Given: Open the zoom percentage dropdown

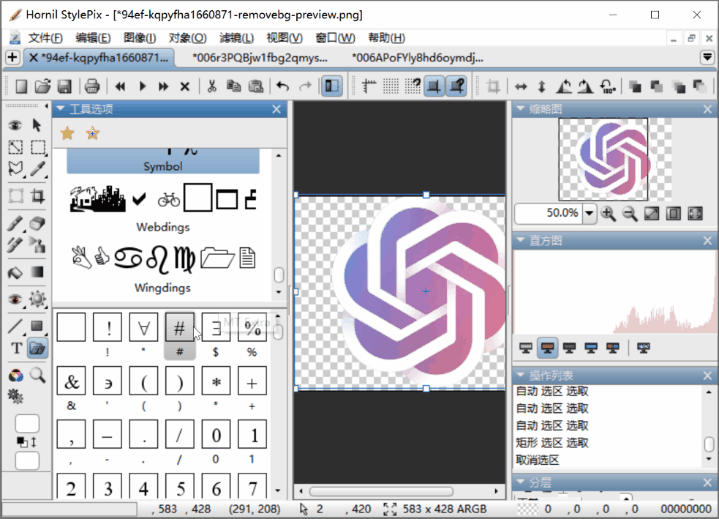Looking at the screenshot, I should tap(589, 213).
